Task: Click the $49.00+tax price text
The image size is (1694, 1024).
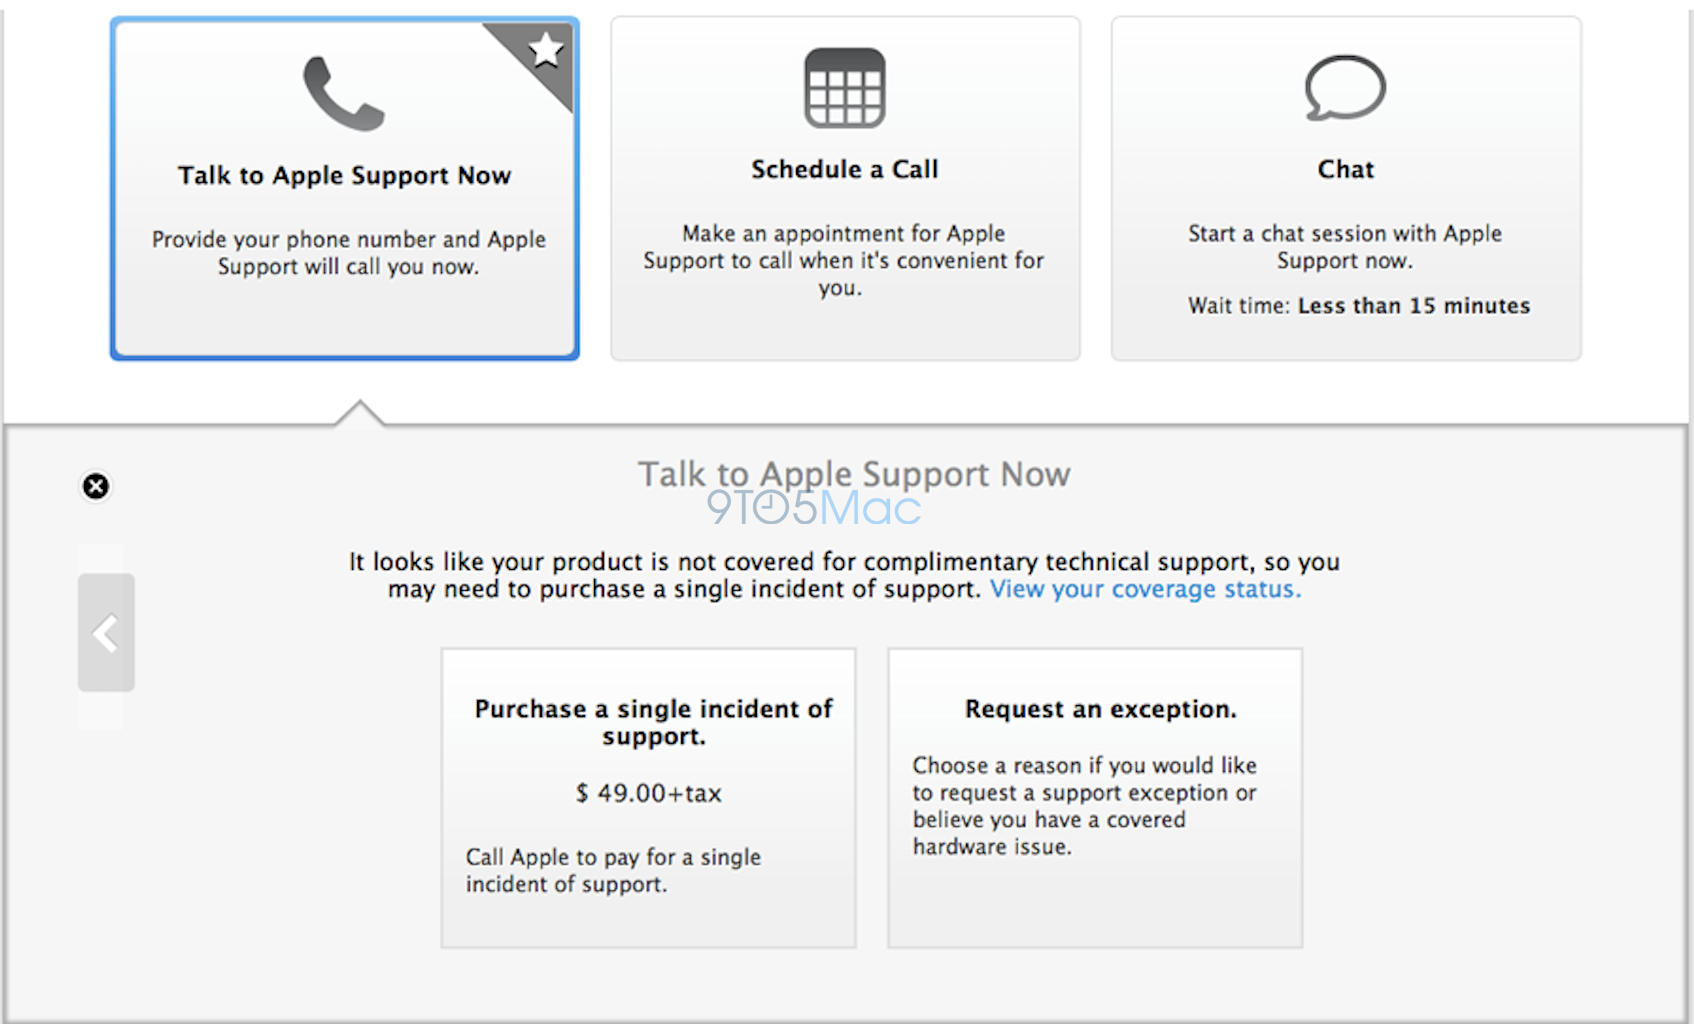Action: [x=648, y=794]
